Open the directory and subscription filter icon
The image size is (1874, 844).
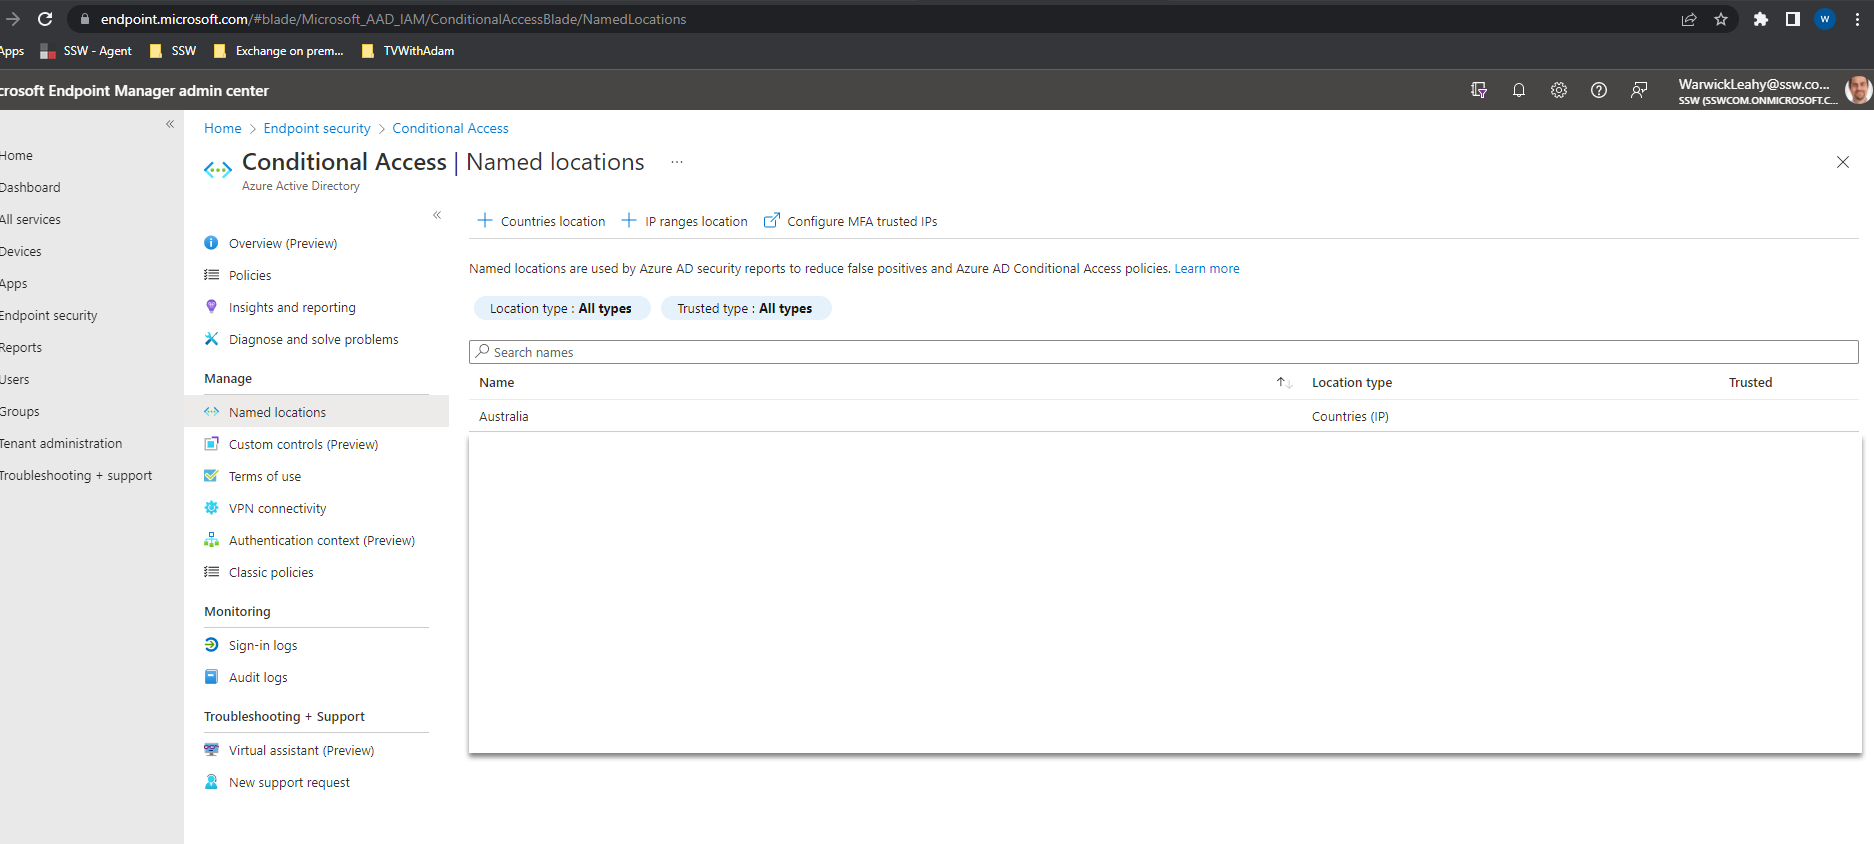click(x=1478, y=90)
